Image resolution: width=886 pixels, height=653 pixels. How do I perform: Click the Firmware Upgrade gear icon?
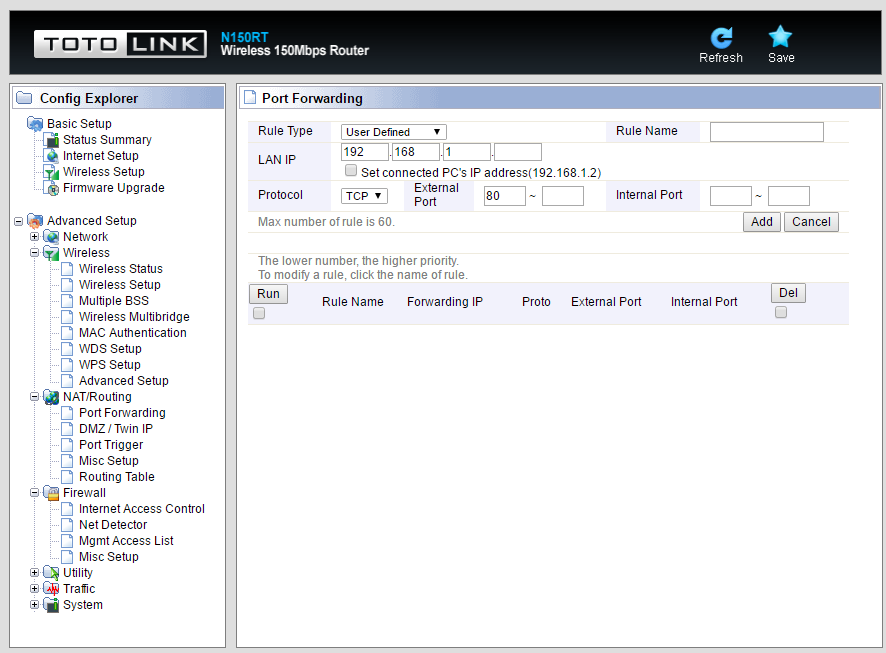pyautogui.click(x=51, y=188)
